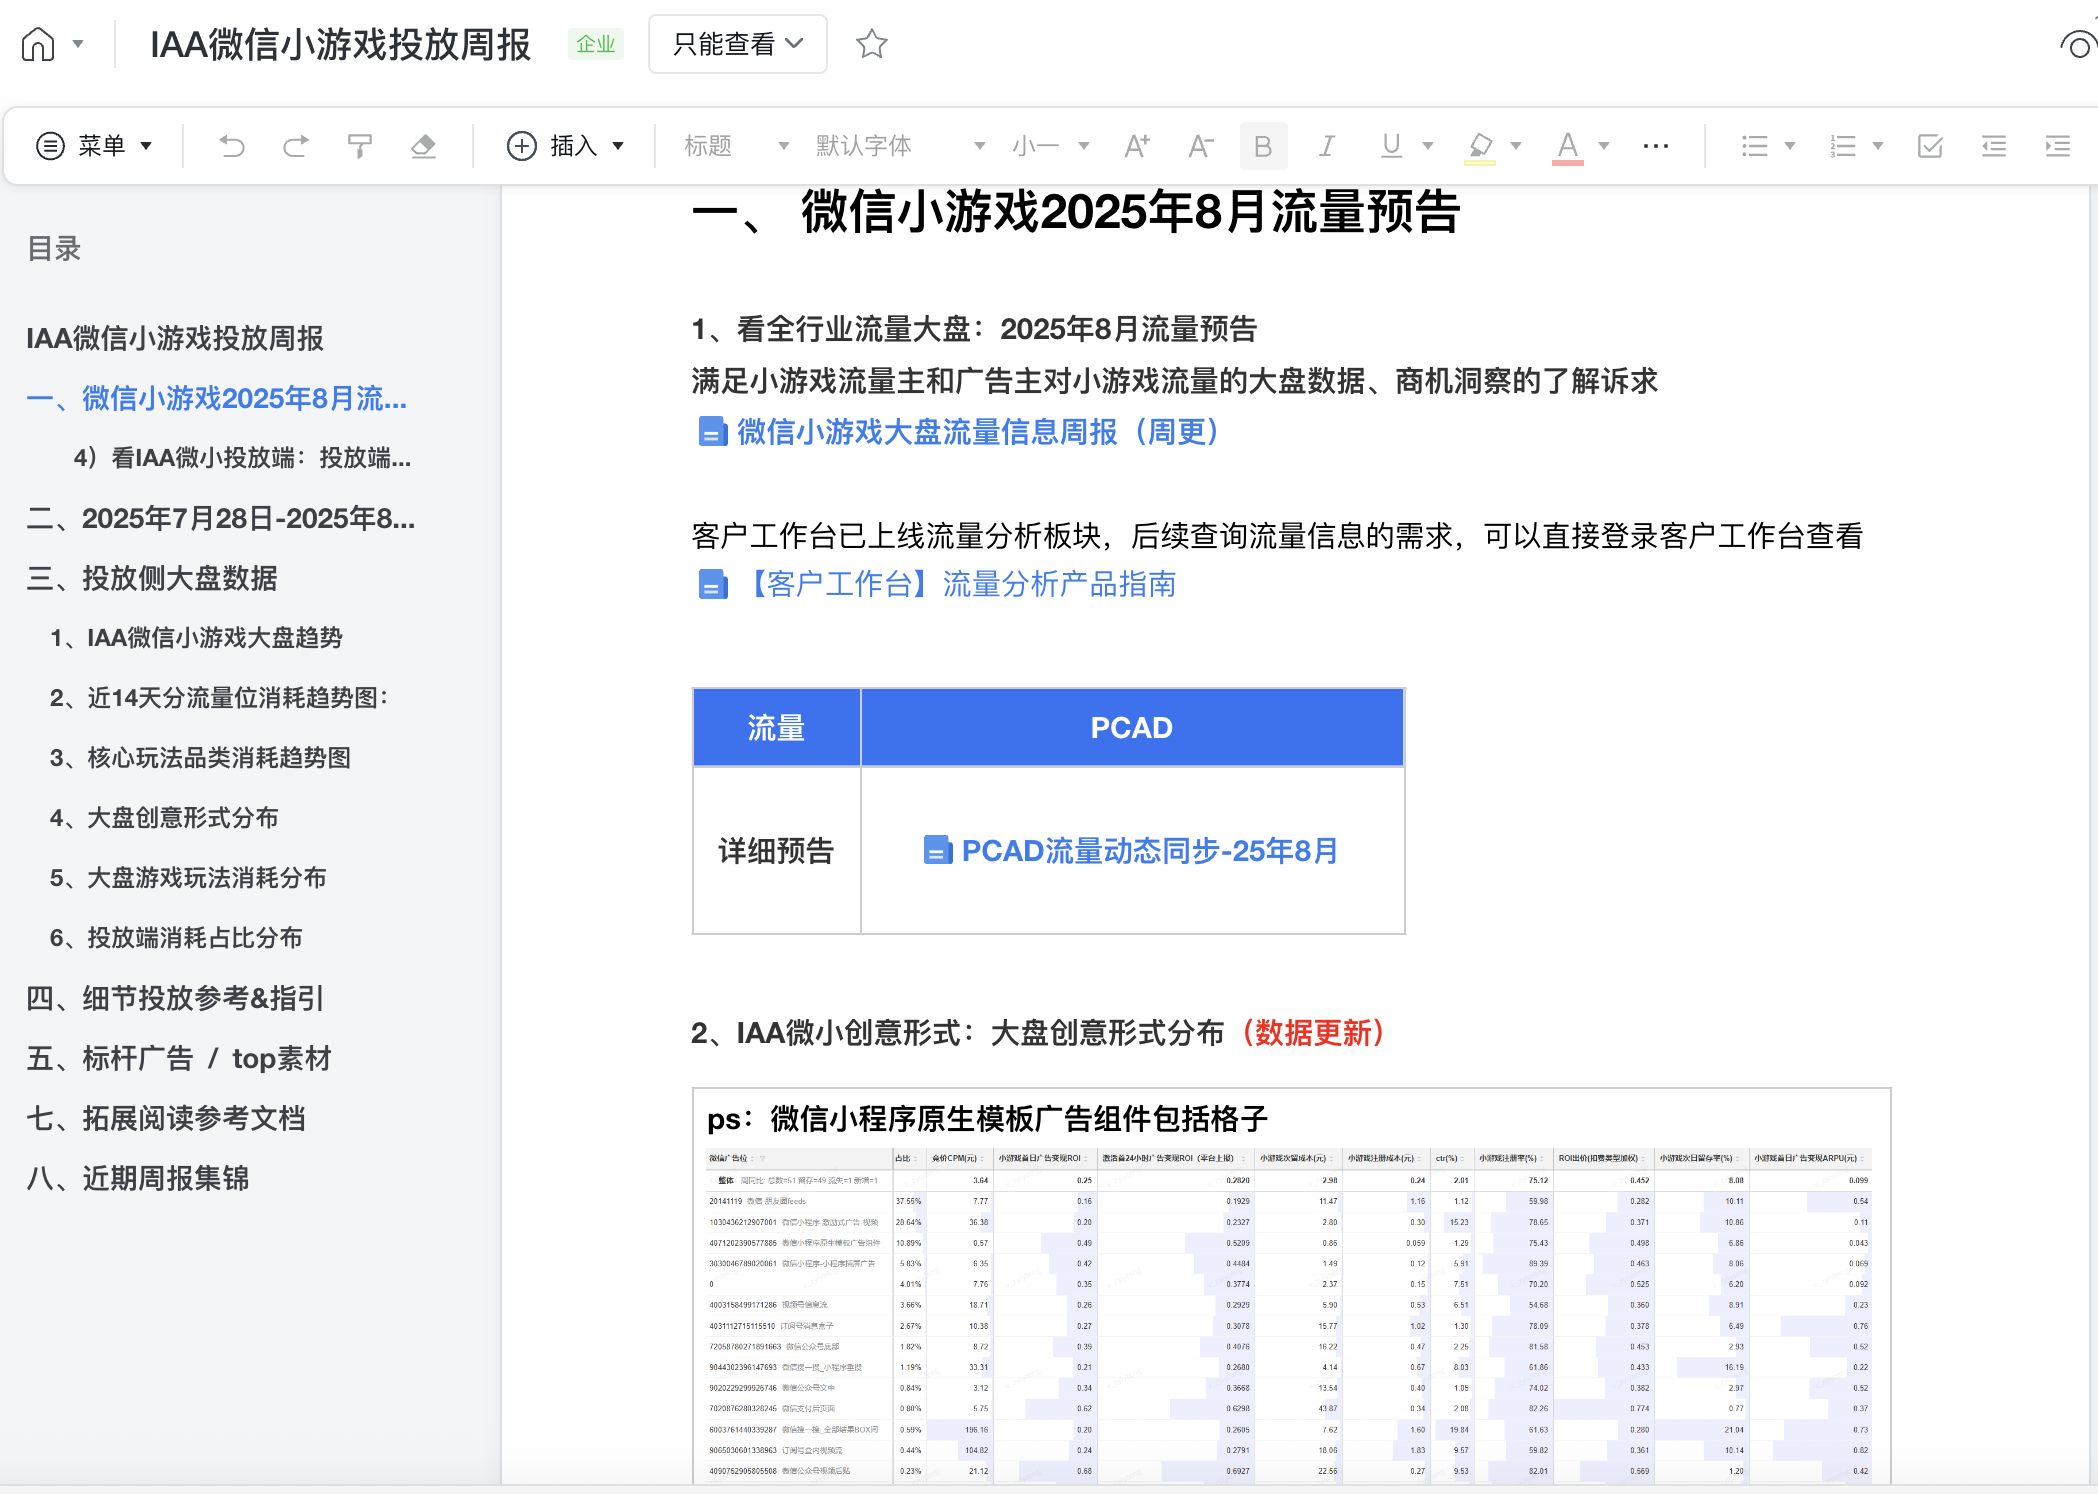Insert a checkbox to-do list
This screenshot has height=1494, width=2098.
click(1930, 146)
